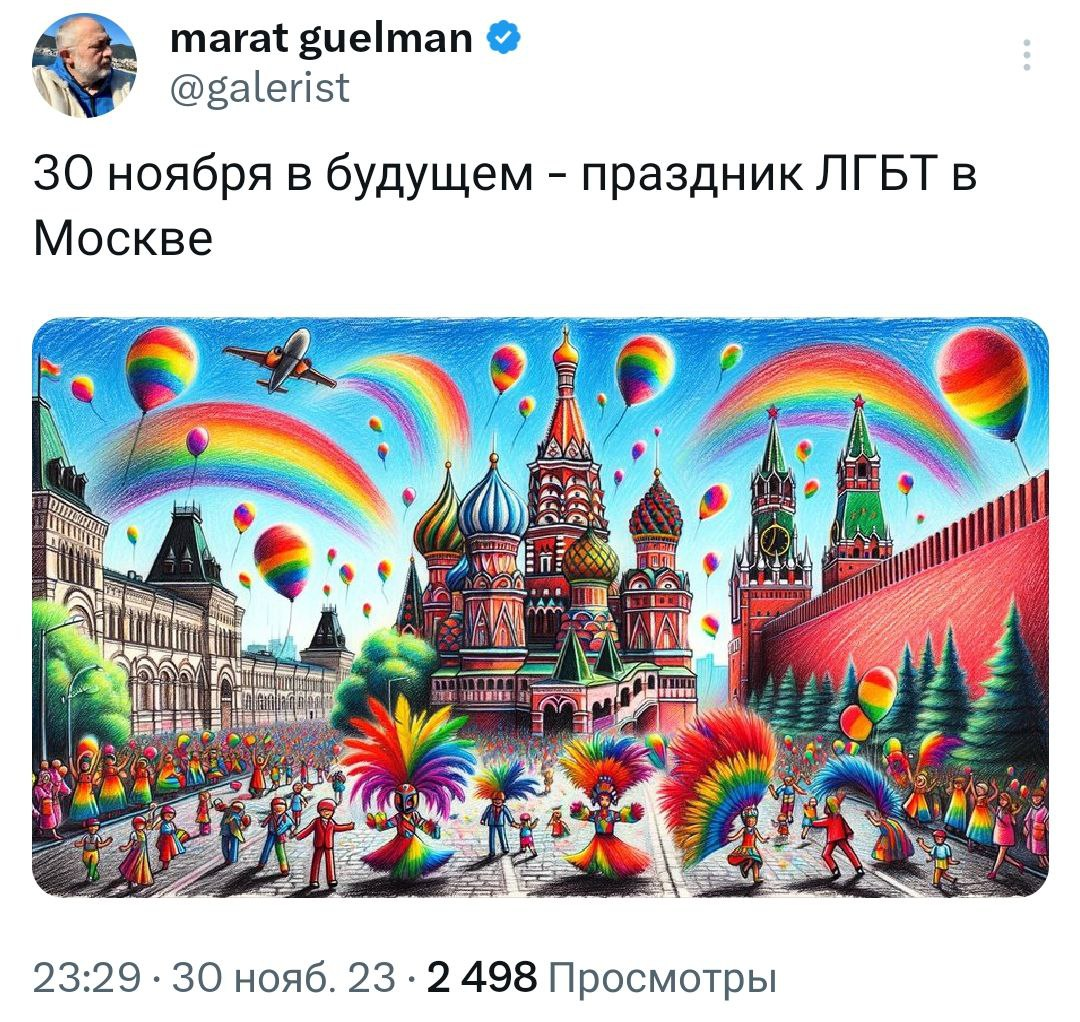Click the dancer in the red suit
This screenshot has height=1022, width=1080.
(326, 842)
